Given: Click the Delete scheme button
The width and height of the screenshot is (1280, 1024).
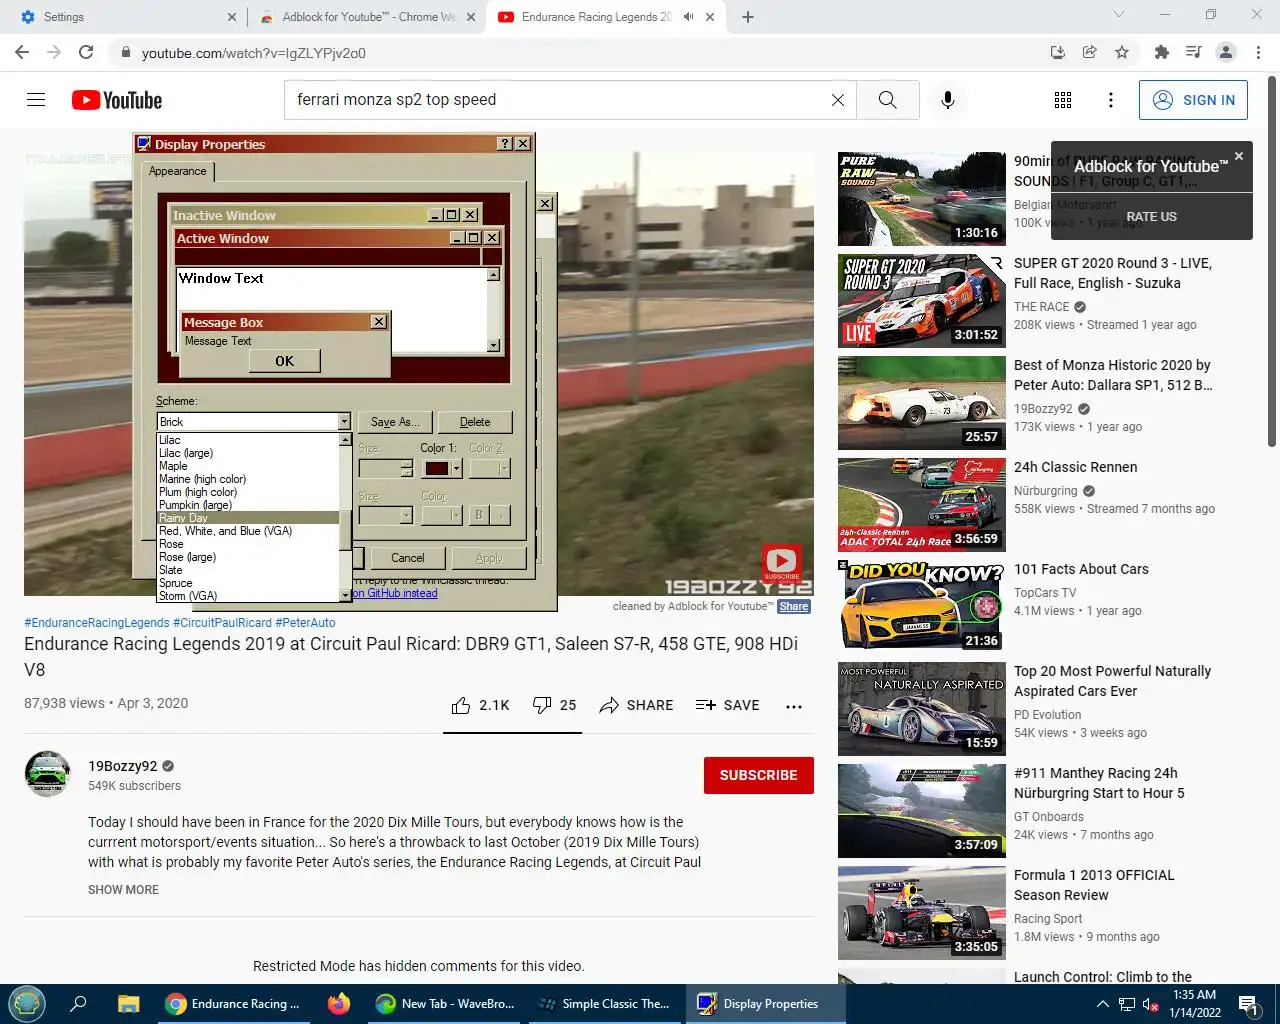Looking at the screenshot, I should pyautogui.click(x=475, y=422).
